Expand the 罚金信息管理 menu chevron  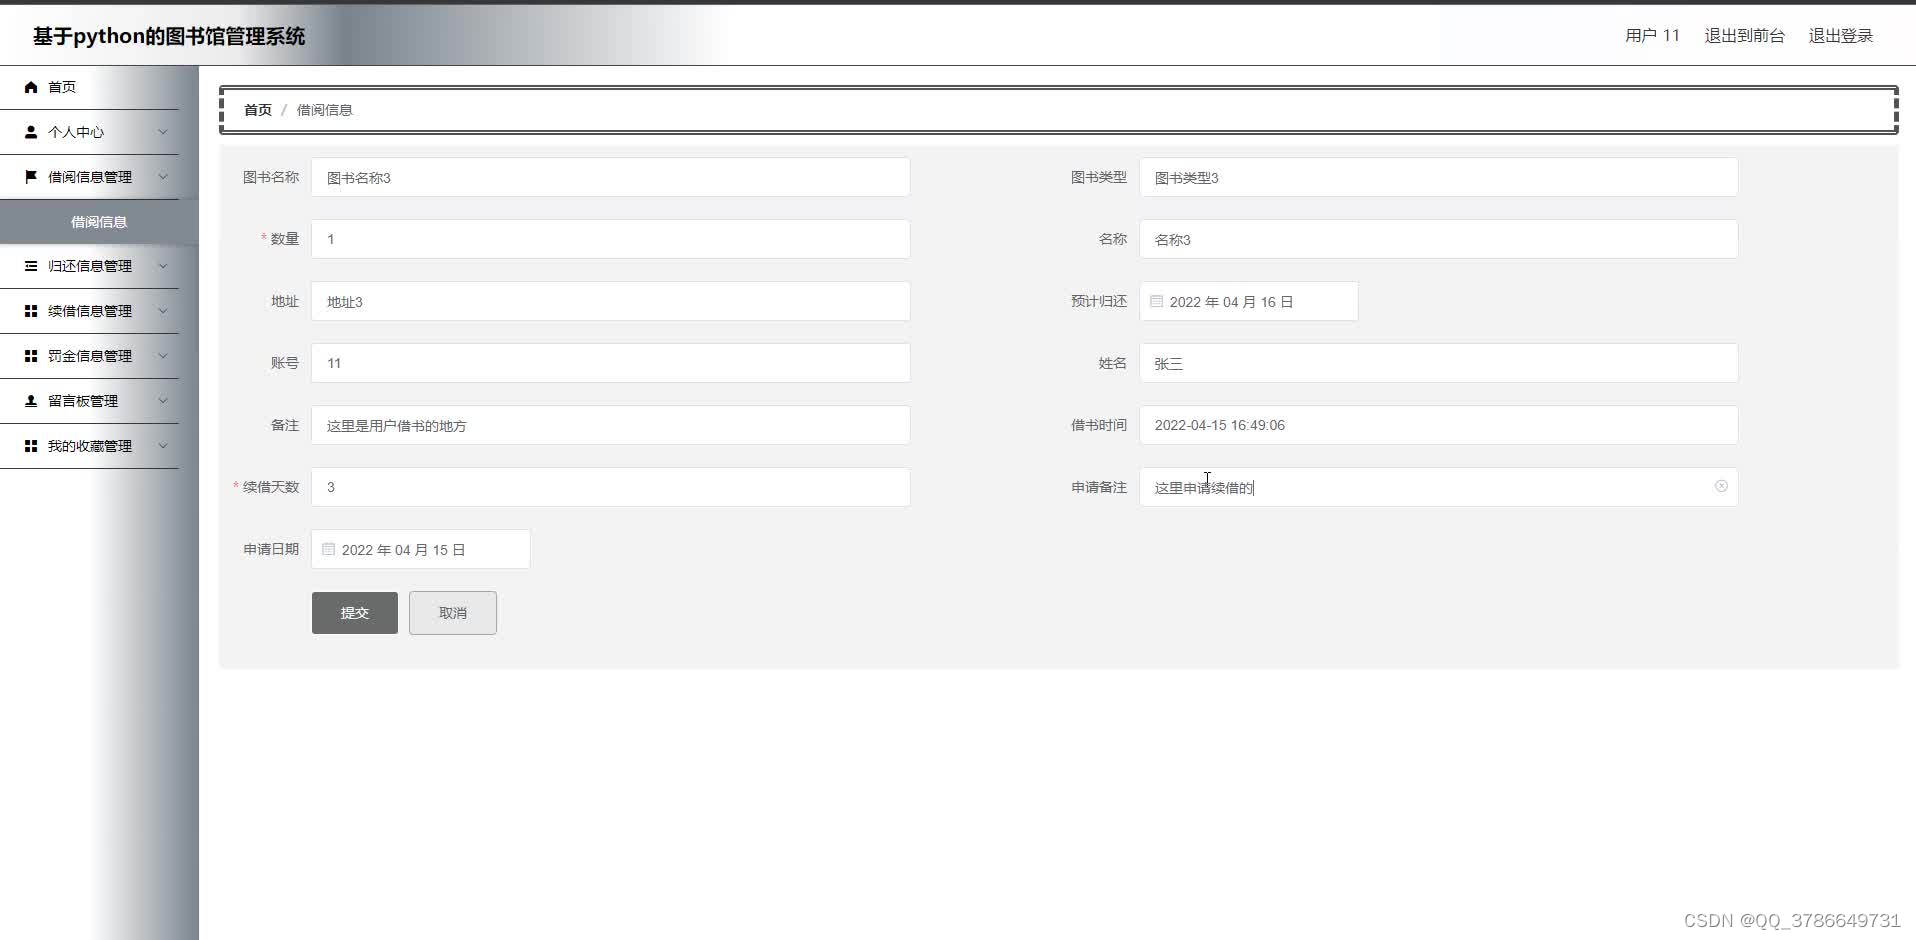163,356
